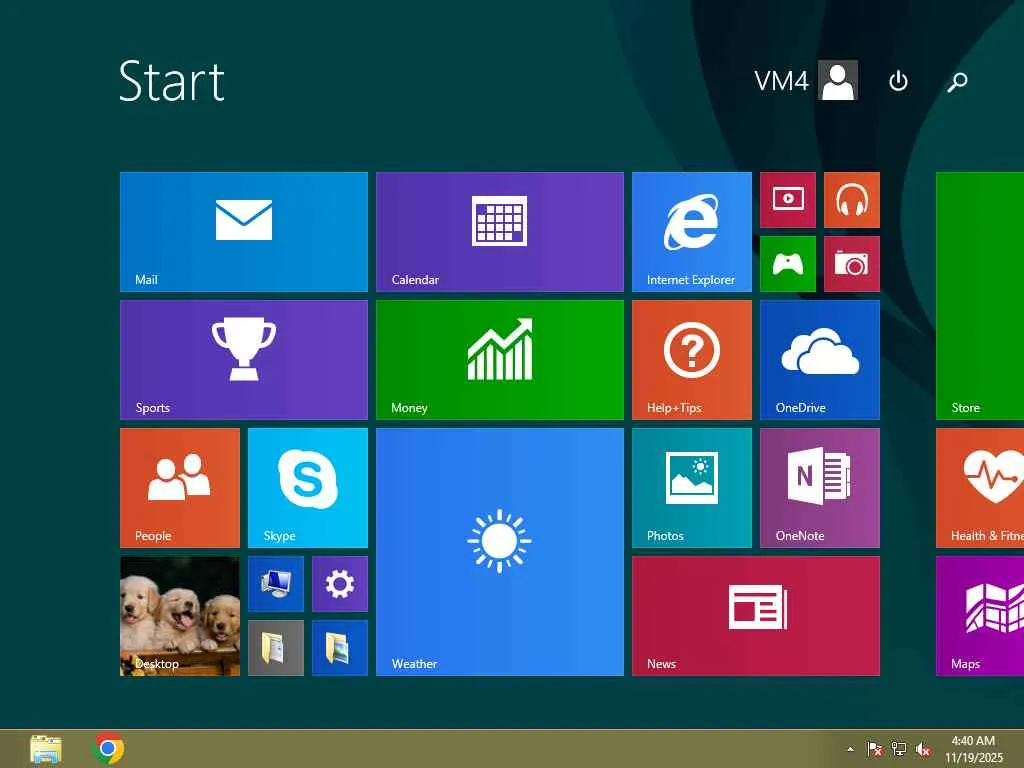The image size is (1024, 768).
Task: Open the Money tile
Action: click(x=500, y=360)
